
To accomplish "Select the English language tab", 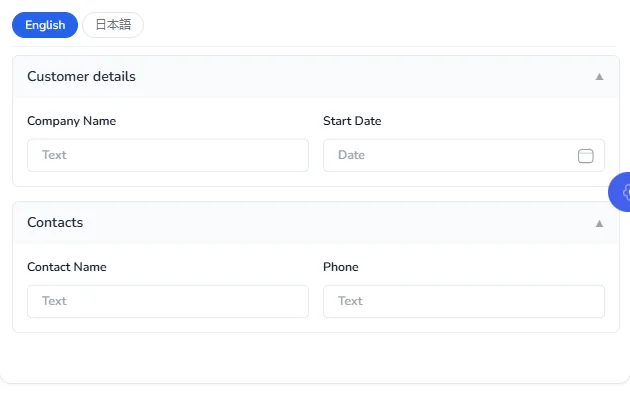I will (x=45, y=25).
